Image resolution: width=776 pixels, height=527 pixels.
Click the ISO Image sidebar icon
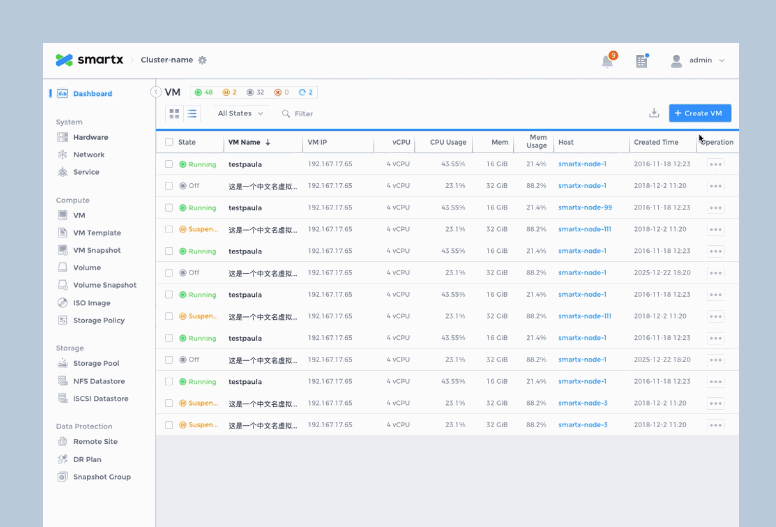click(62, 303)
